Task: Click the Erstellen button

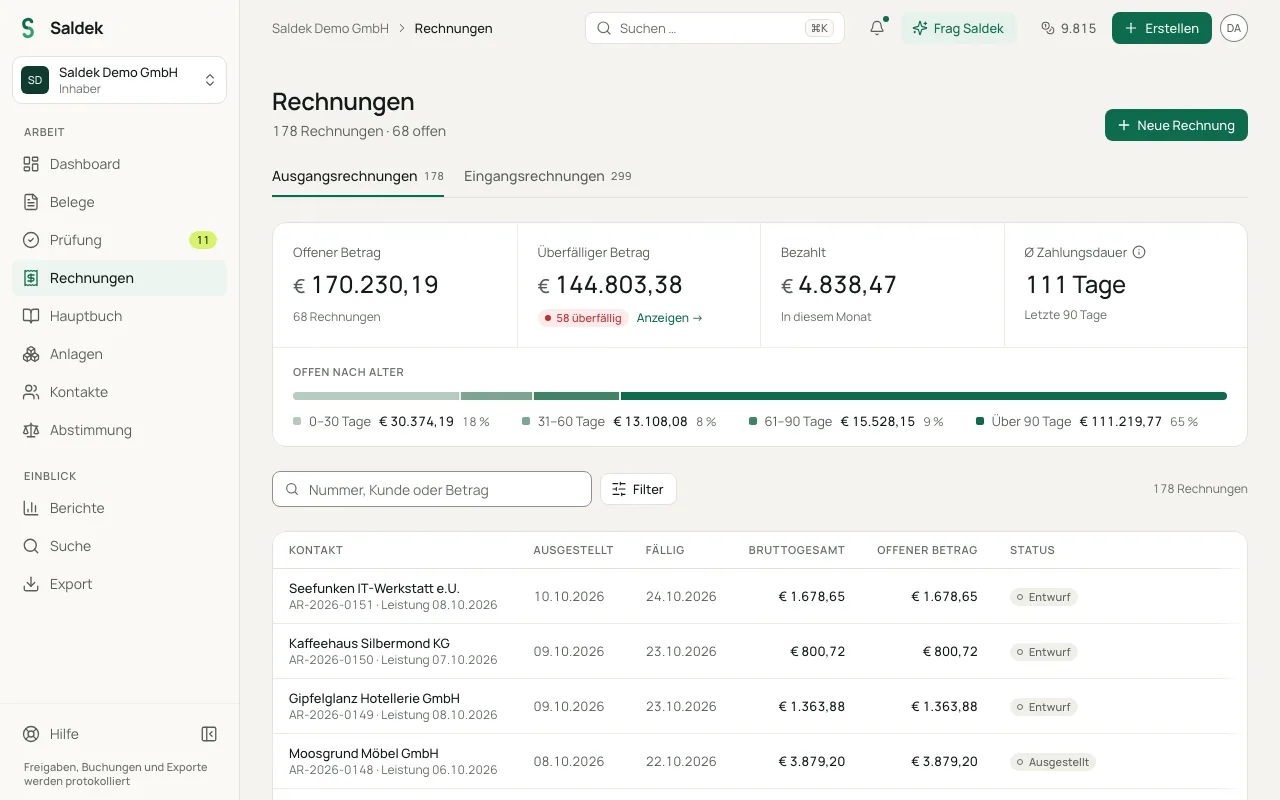Action: pos(1162,28)
